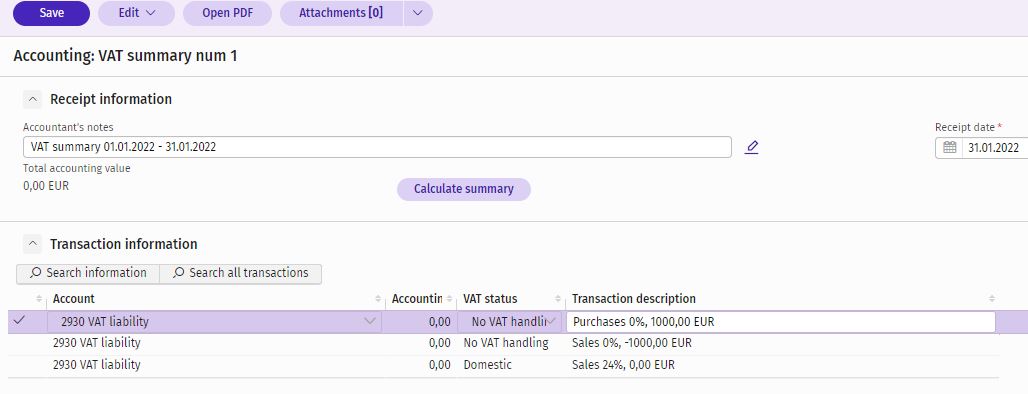Select row 'Sales 24%, 0,00 EUR'
The image size is (1028, 394).
(505, 365)
